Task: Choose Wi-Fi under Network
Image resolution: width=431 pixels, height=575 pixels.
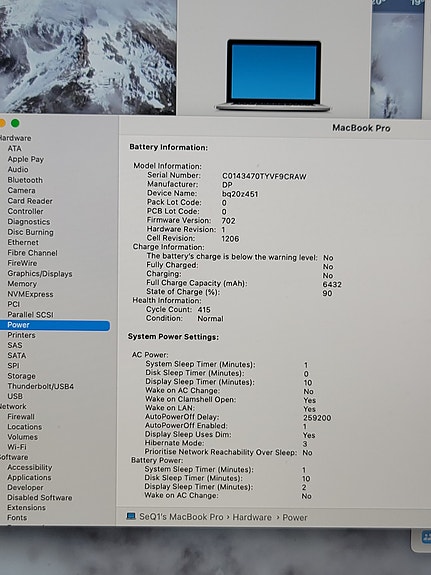Action: (x=17, y=447)
